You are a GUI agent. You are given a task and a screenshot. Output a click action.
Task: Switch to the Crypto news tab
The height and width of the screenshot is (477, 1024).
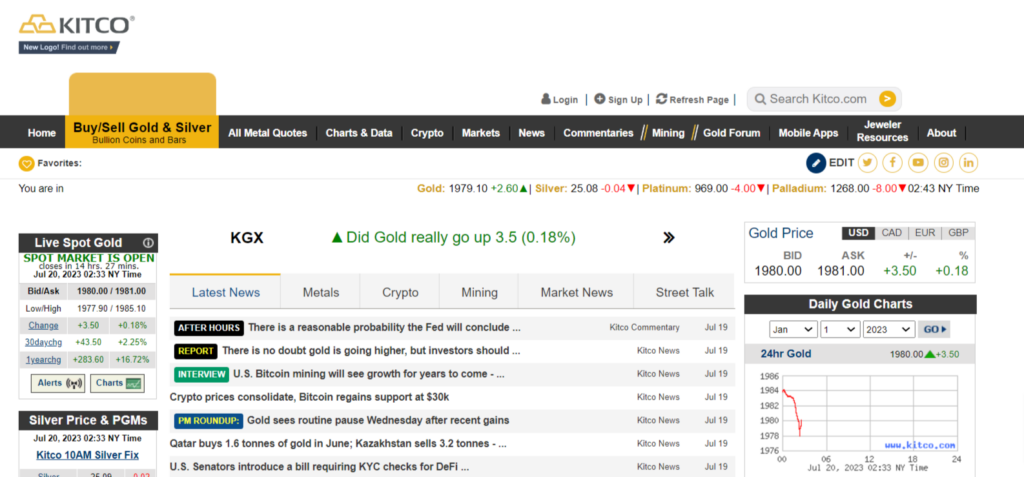(x=400, y=292)
